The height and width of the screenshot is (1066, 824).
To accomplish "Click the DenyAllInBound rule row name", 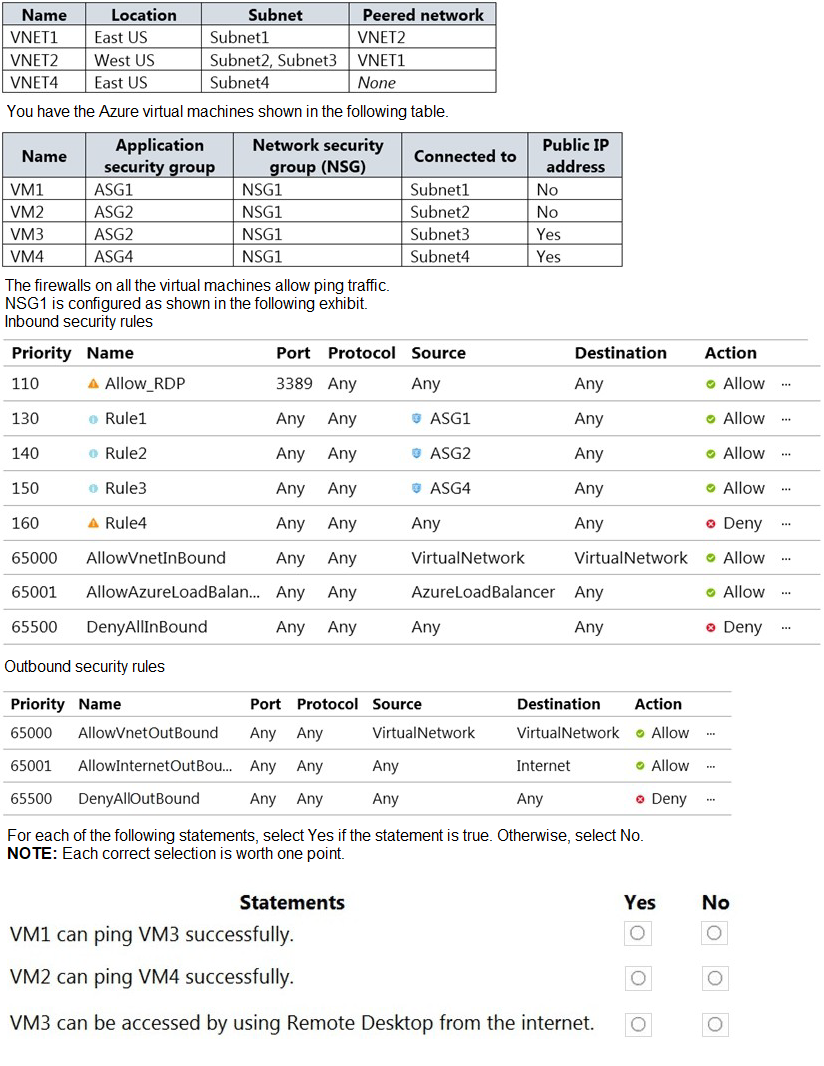I will click(147, 627).
